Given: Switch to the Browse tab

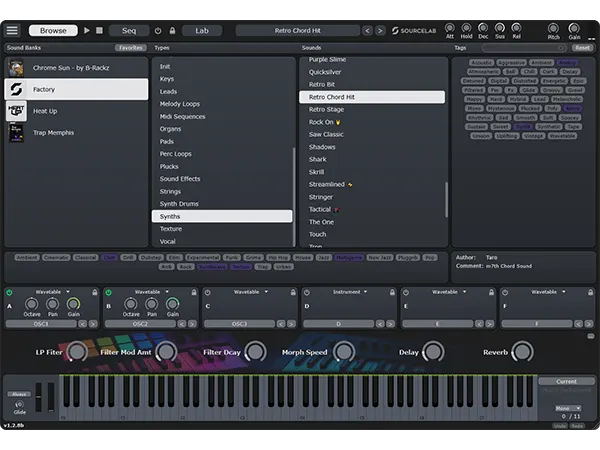Looking at the screenshot, I should pyautogui.click(x=53, y=31).
